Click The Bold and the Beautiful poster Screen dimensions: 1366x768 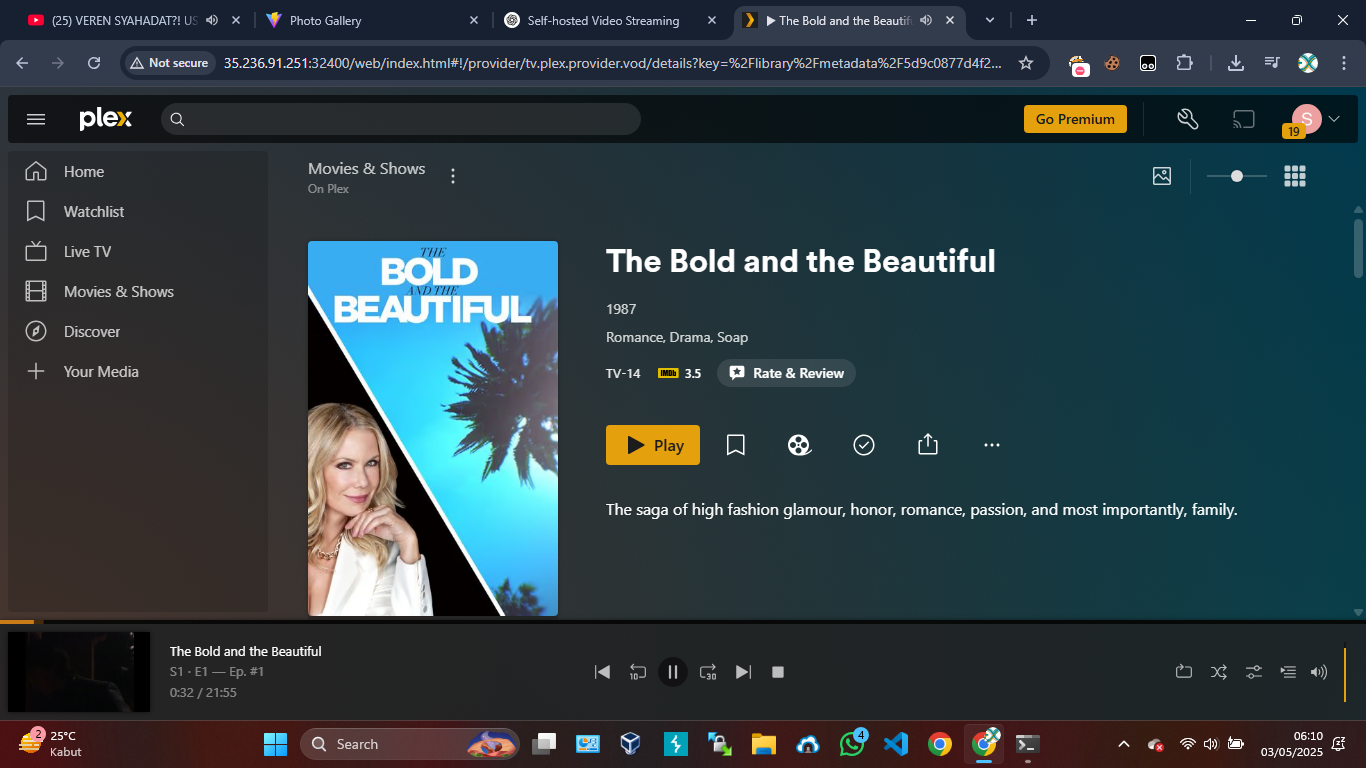[433, 428]
